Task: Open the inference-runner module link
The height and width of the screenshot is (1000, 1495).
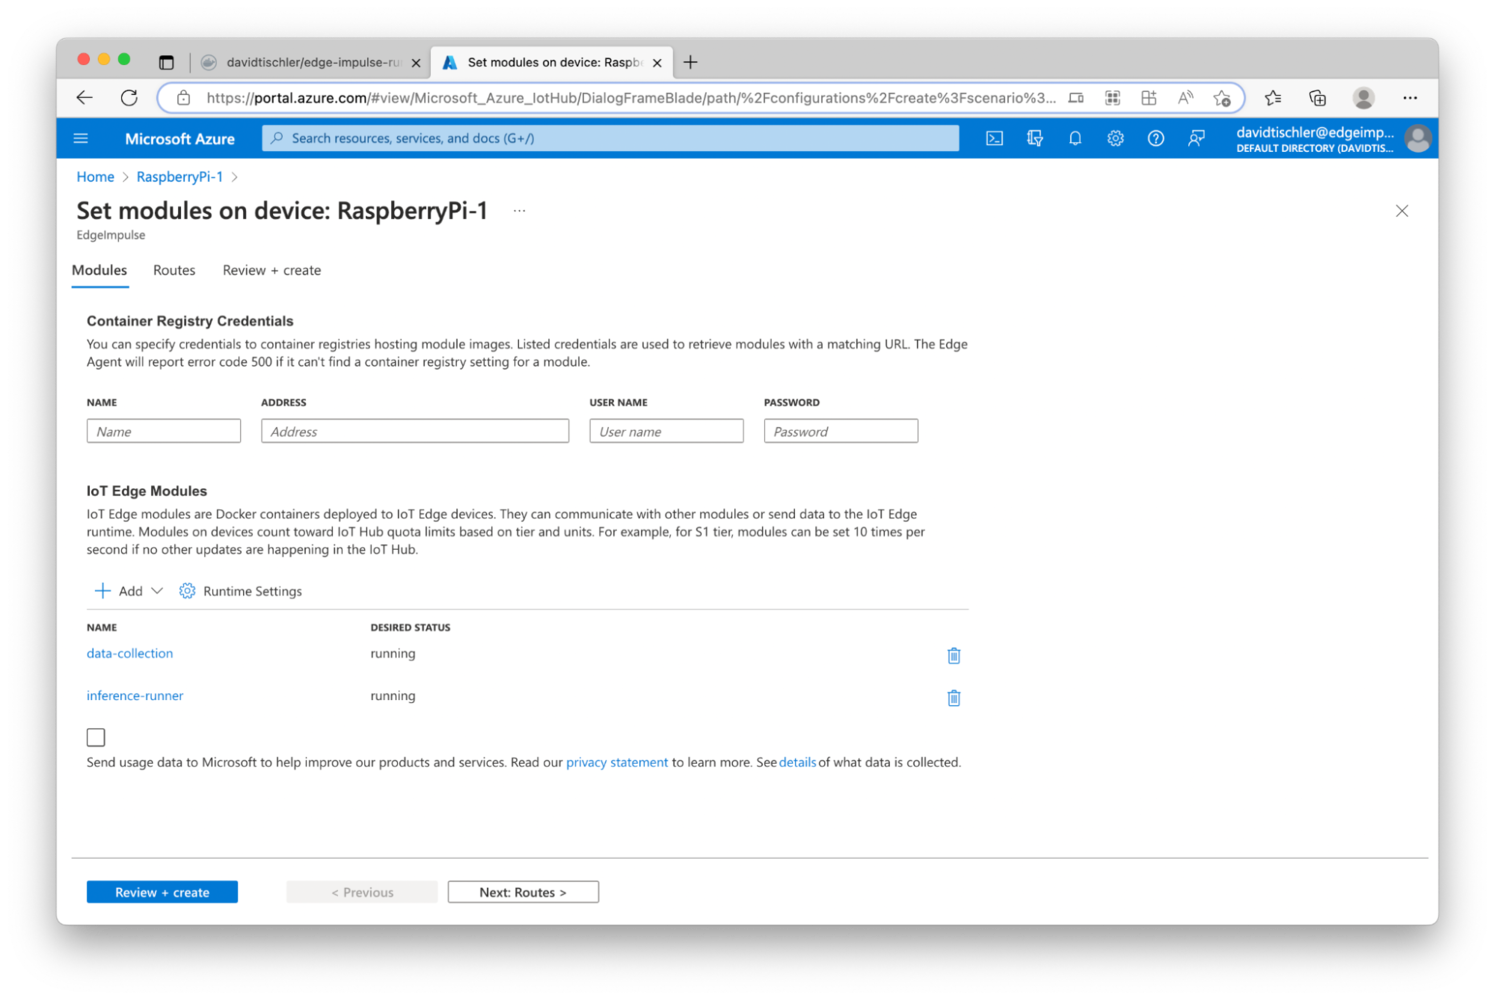Action: coord(135,696)
